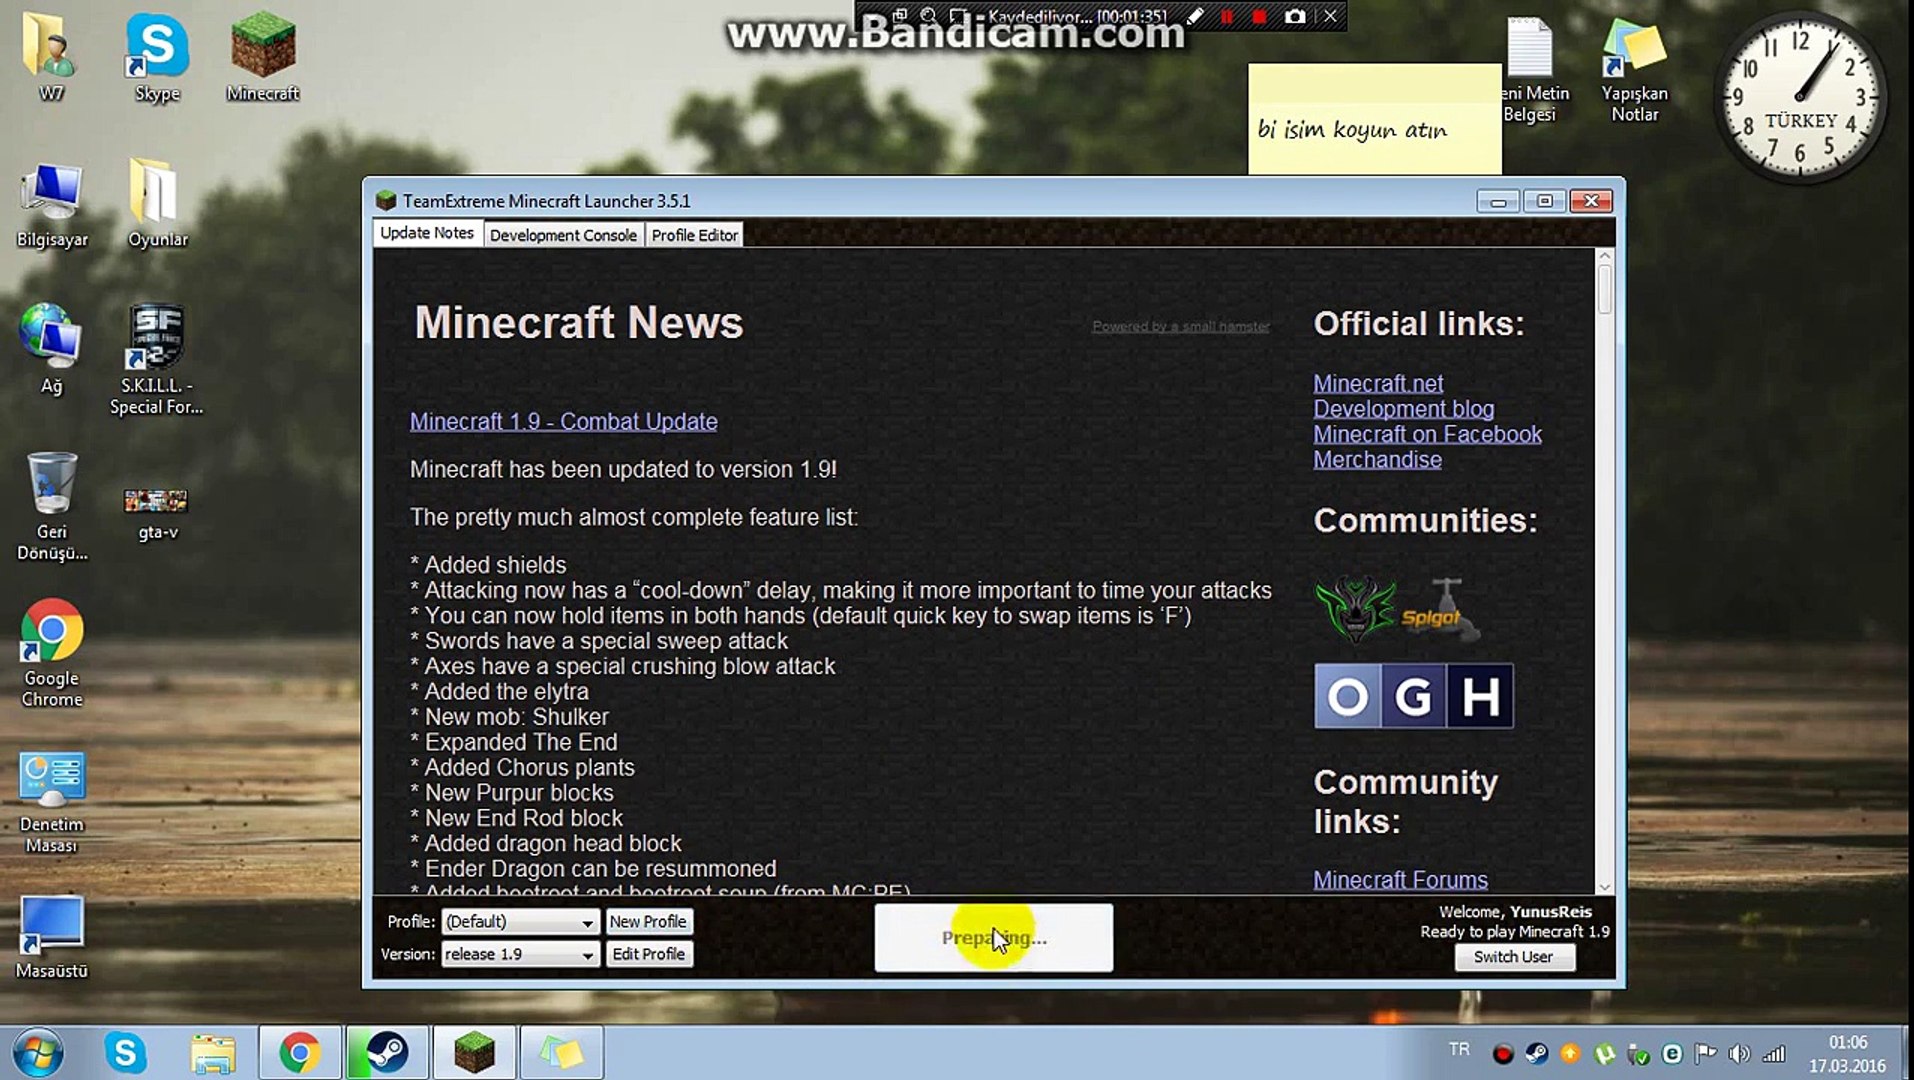Open the Minecraft on Facebook link
The image size is (1914, 1080).
(1427, 435)
